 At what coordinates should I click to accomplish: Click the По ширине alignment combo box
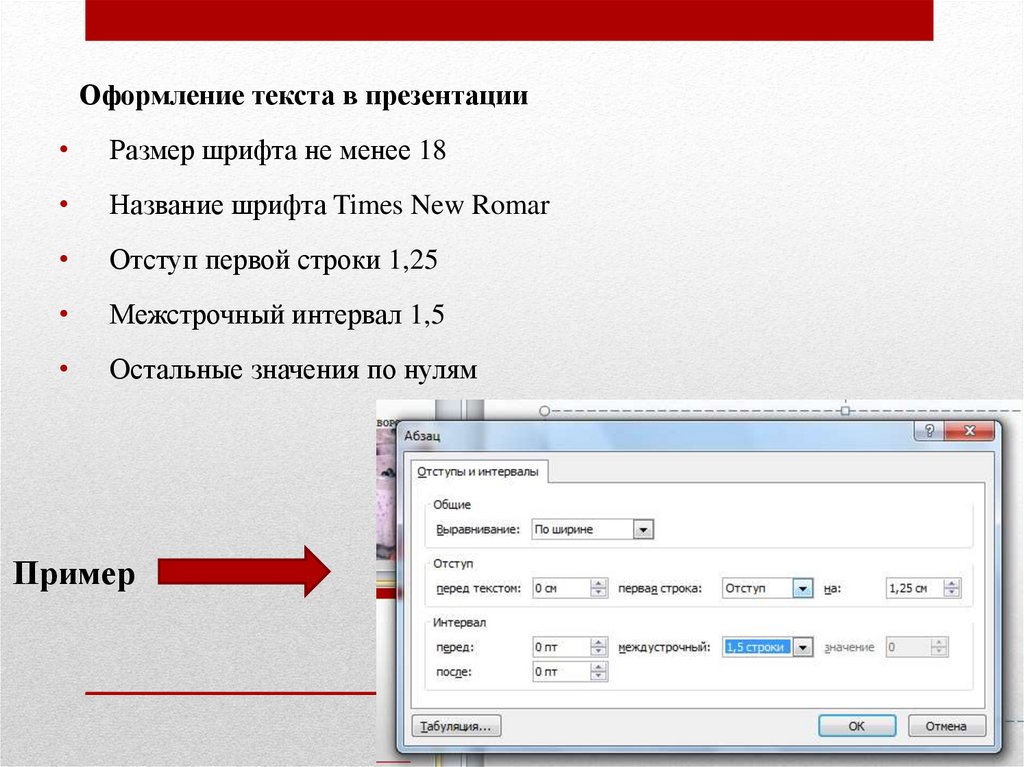(592, 529)
